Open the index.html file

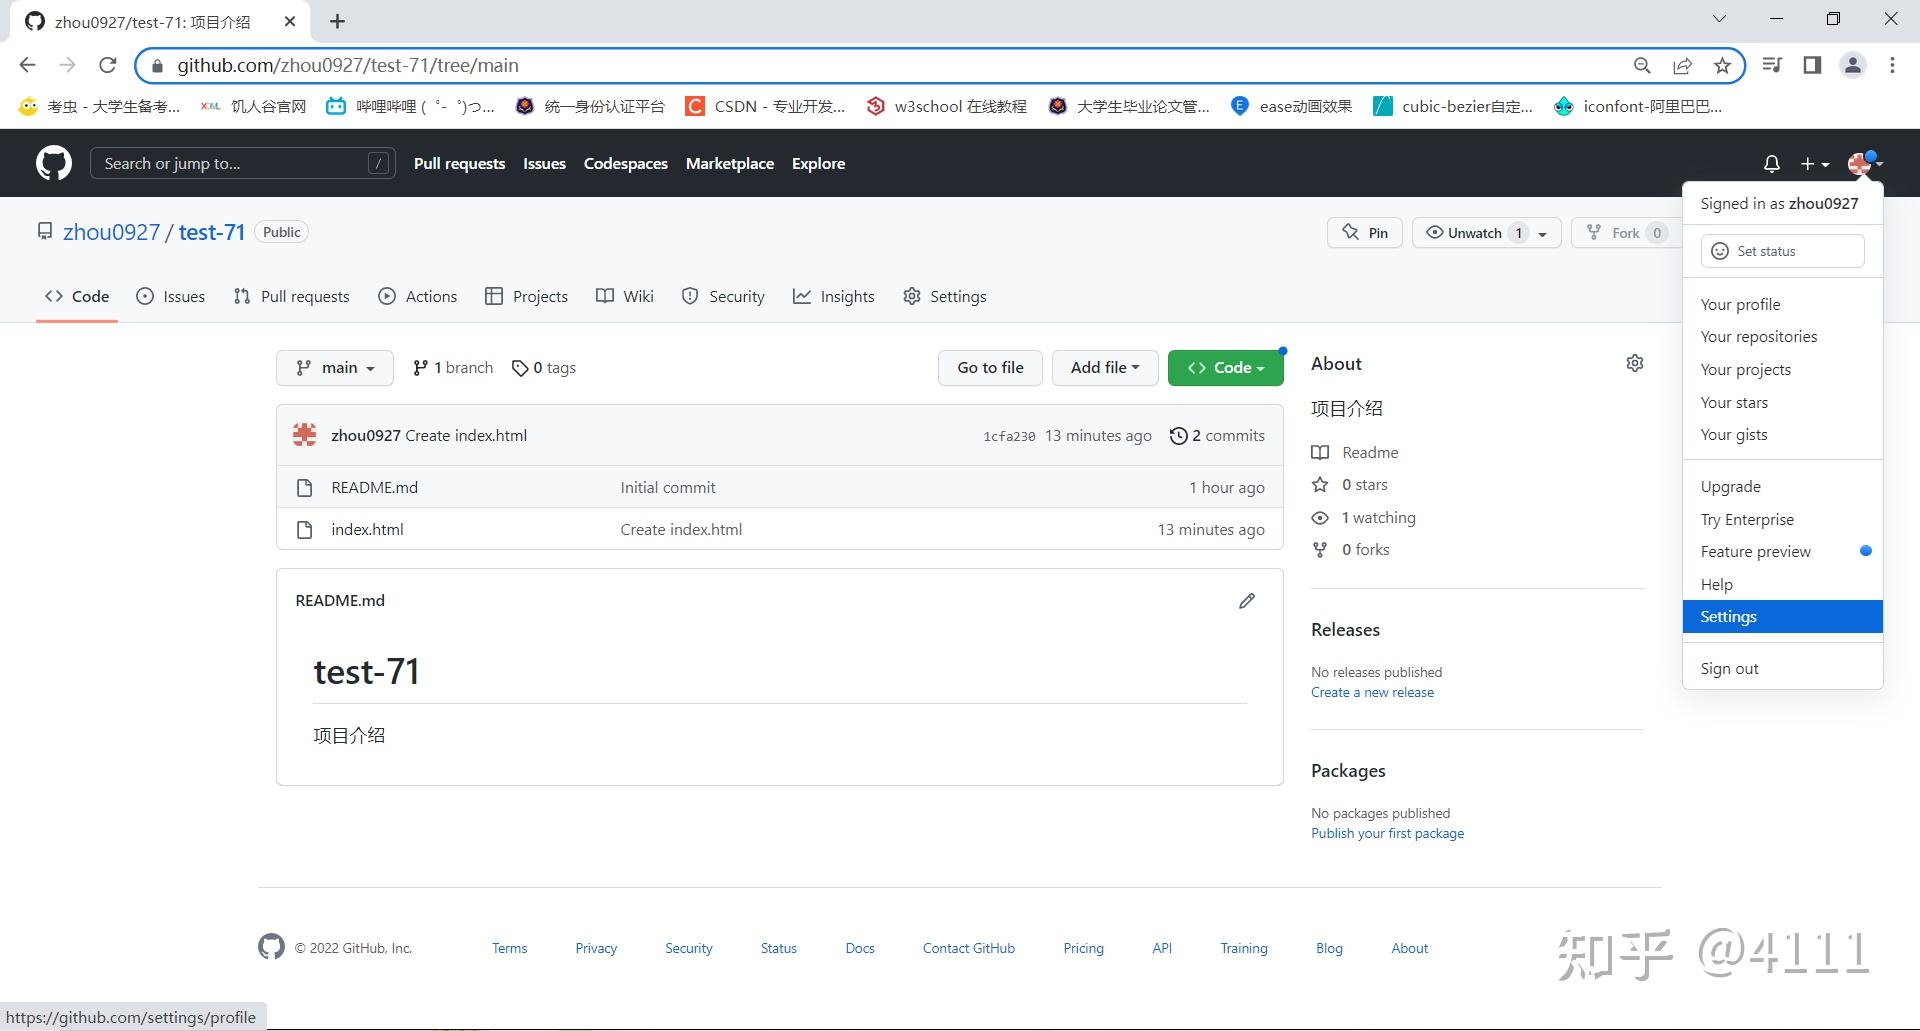(x=367, y=530)
